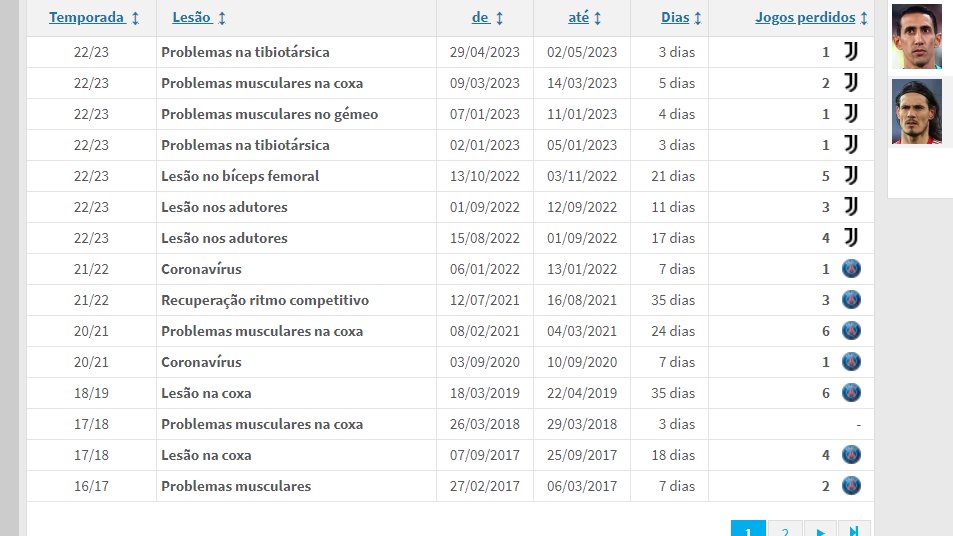Click Juventus crest in 07/01/2023 injury row
This screenshot has width=953, height=536.
pos(851,114)
